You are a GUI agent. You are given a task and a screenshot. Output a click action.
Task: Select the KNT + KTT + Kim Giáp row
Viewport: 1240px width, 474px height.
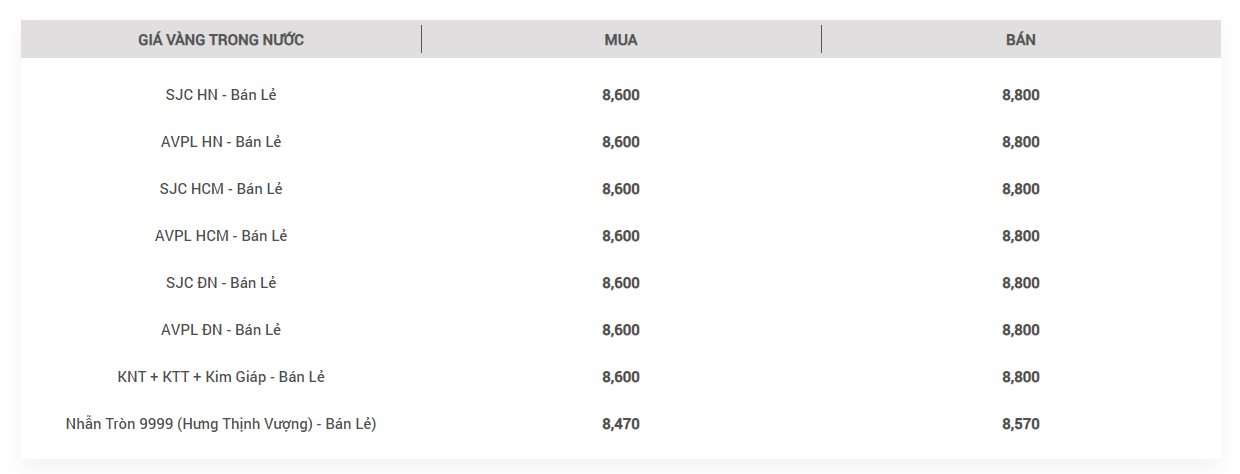620,377
